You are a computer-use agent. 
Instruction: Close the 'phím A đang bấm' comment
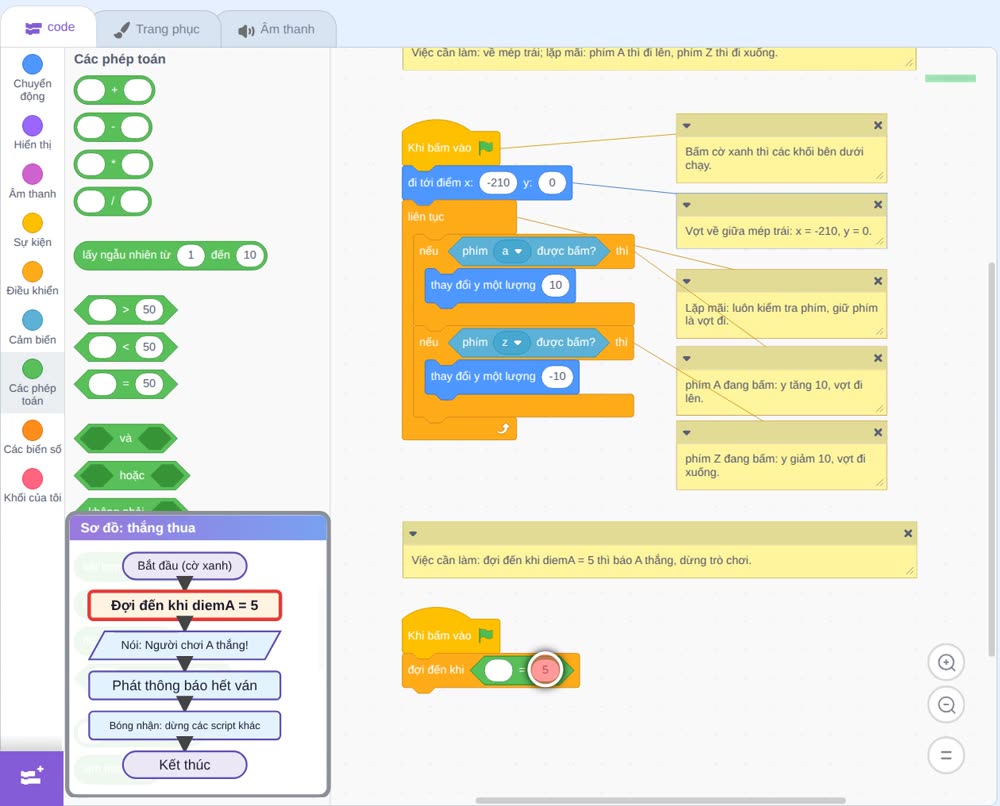pos(878,358)
